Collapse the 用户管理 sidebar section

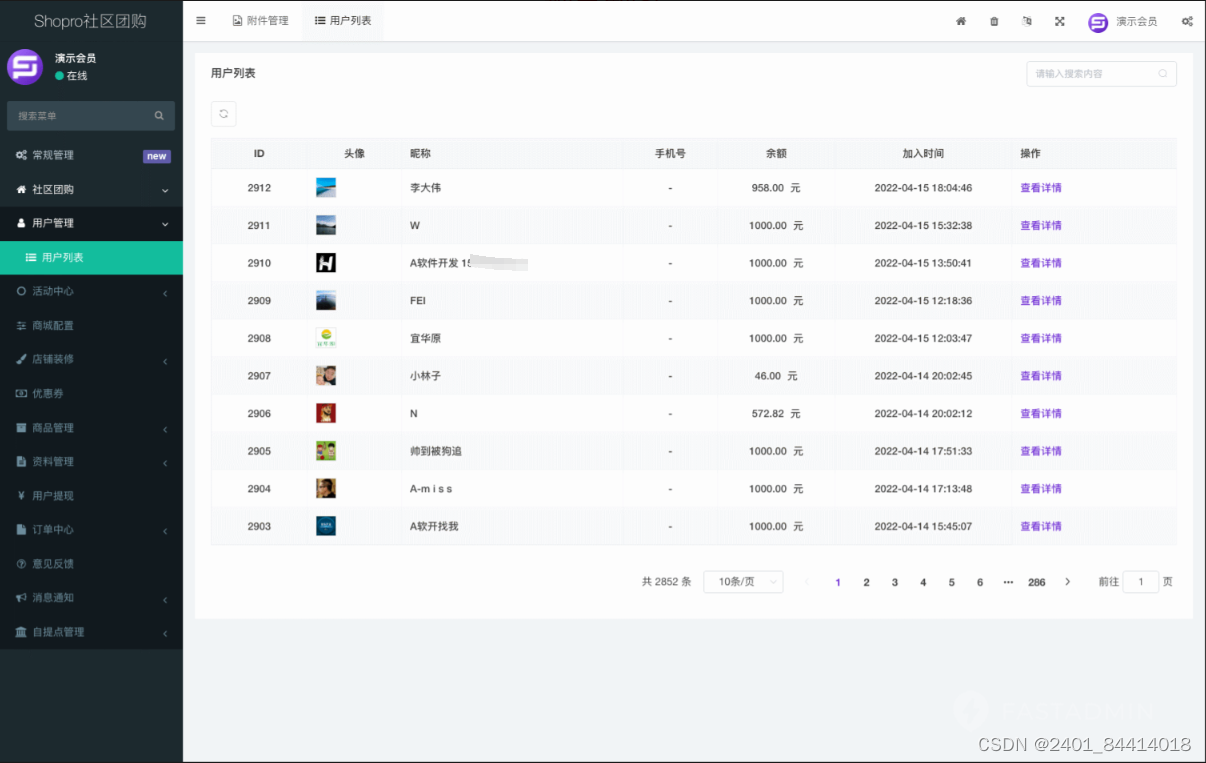point(58,223)
